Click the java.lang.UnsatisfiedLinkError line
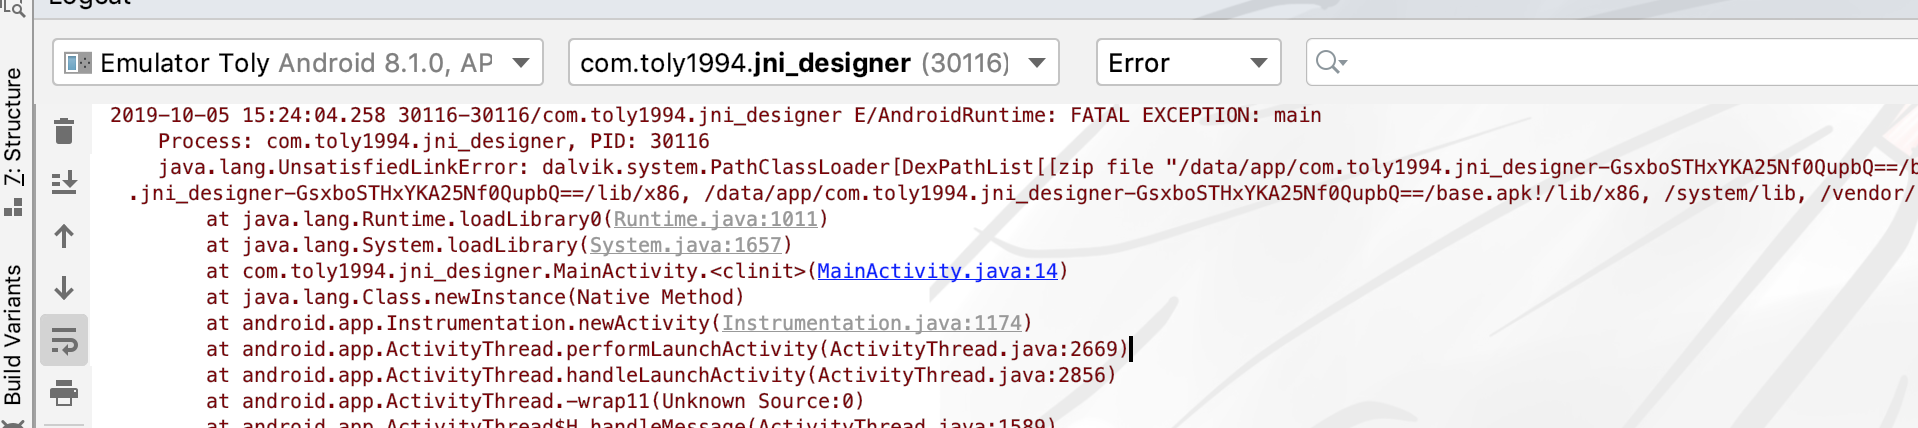The image size is (1918, 428). 1036,167
